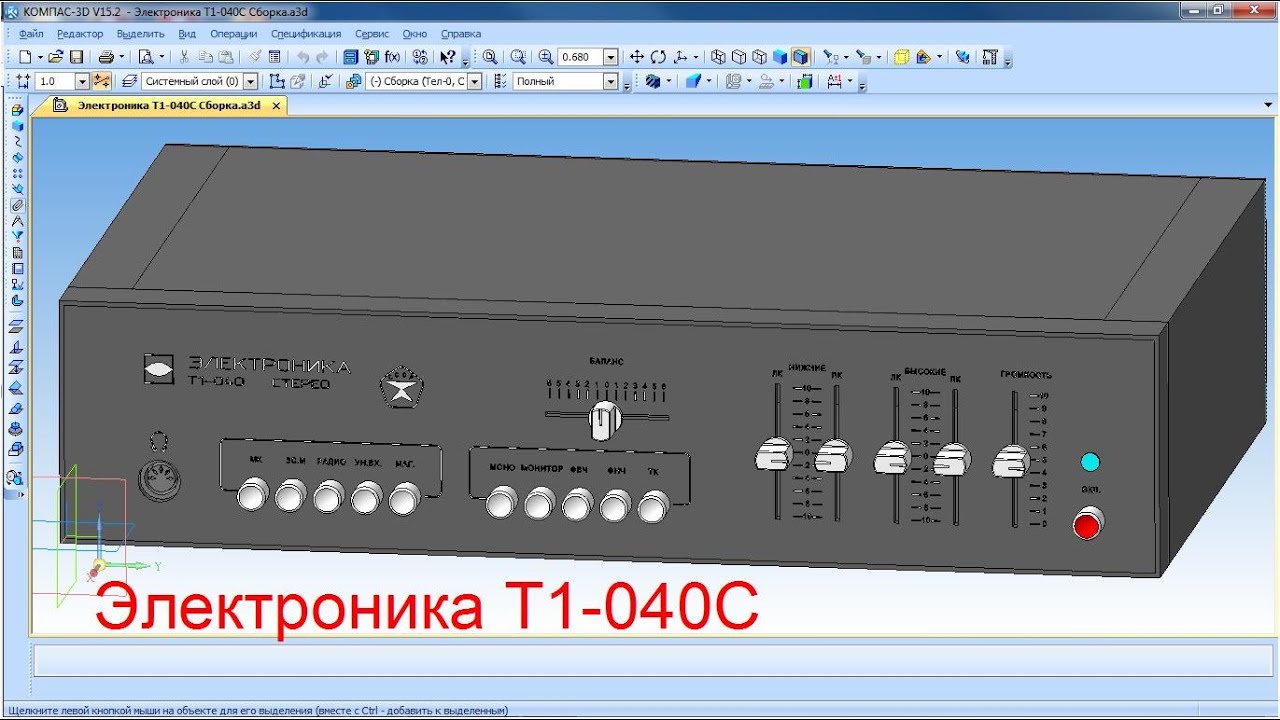Toggle the highlighted orthogonal drawing mode
The height and width of the screenshot is (720, 1280).
pyautogui.click(x=101, y=82)
